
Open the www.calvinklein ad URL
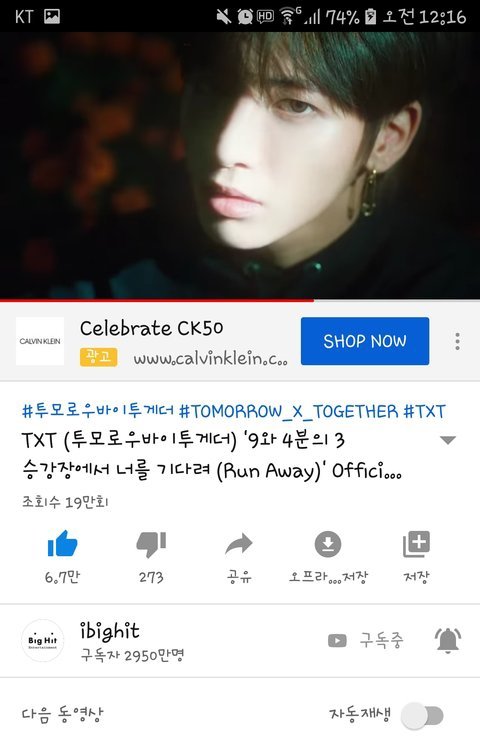click(x=210, y=359)
